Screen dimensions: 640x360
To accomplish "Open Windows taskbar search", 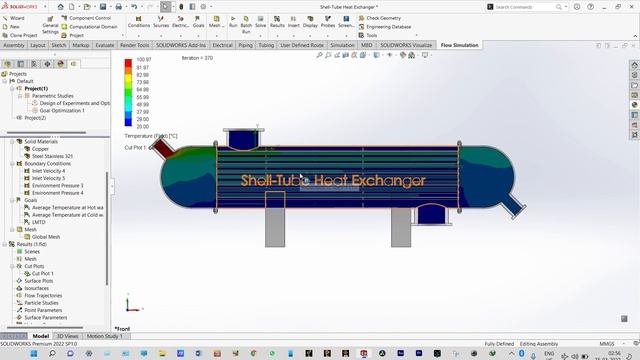I will click(52, 353).
